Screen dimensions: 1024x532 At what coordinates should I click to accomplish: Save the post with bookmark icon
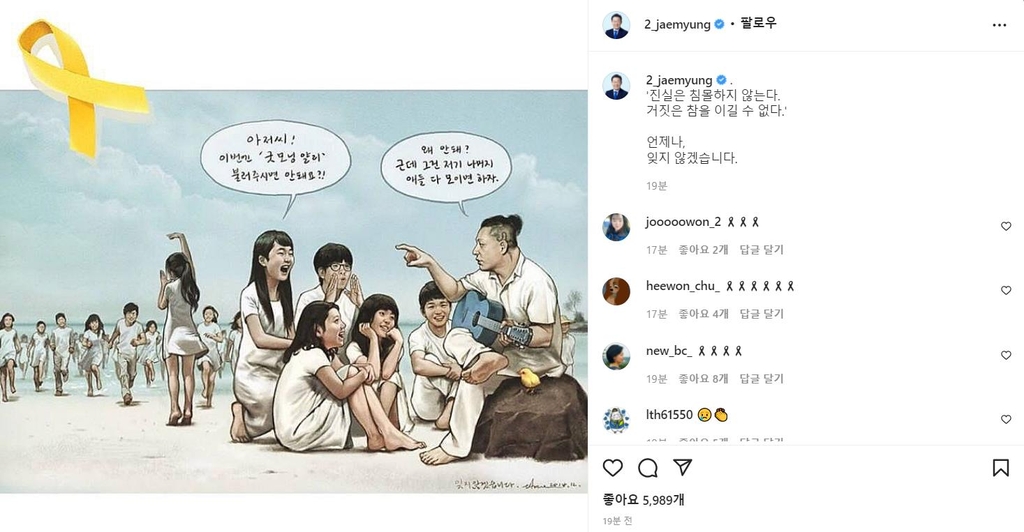[x=1000, y=467]
